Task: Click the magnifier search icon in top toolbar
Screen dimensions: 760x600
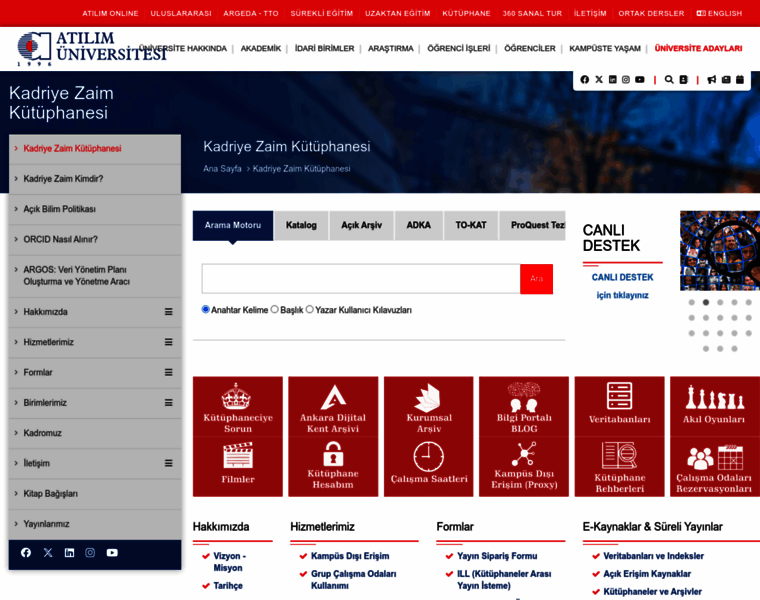Action: [x=669, y=79]
